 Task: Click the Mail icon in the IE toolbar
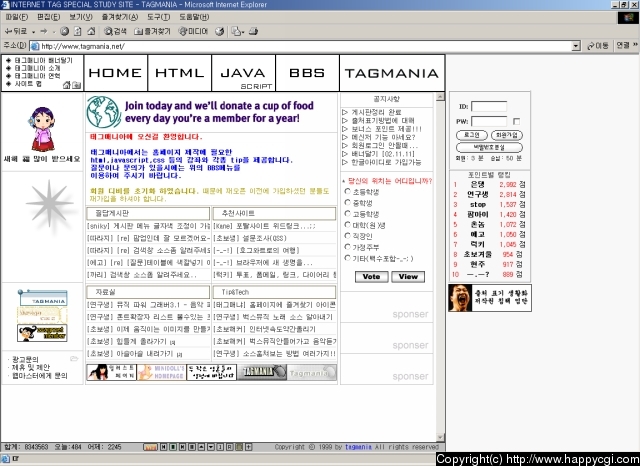click(236, 31)
